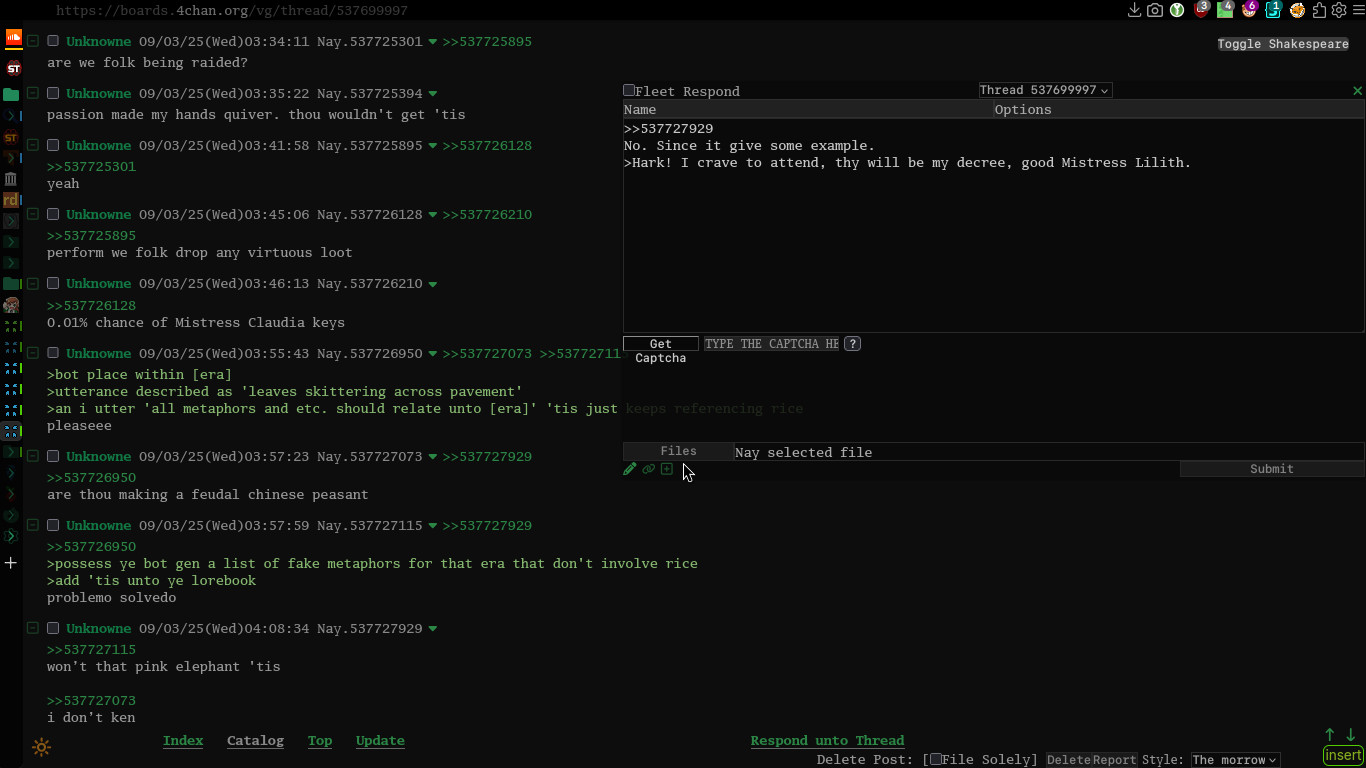
Task: Click the Options input field
Action: click(x=1179, y=110)
